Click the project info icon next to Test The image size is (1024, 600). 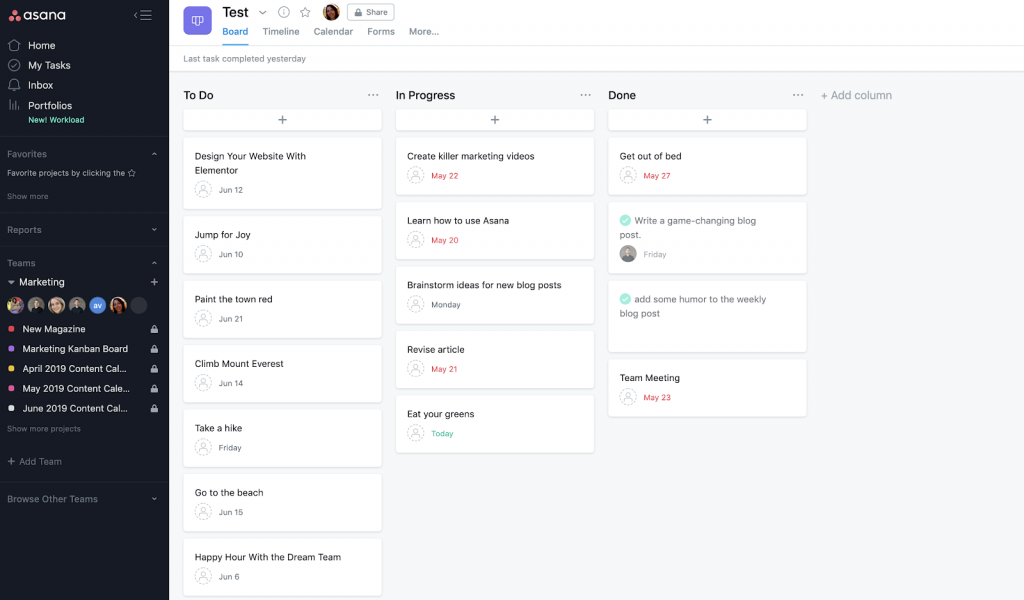pyautogui.click(x=284, y=12)
